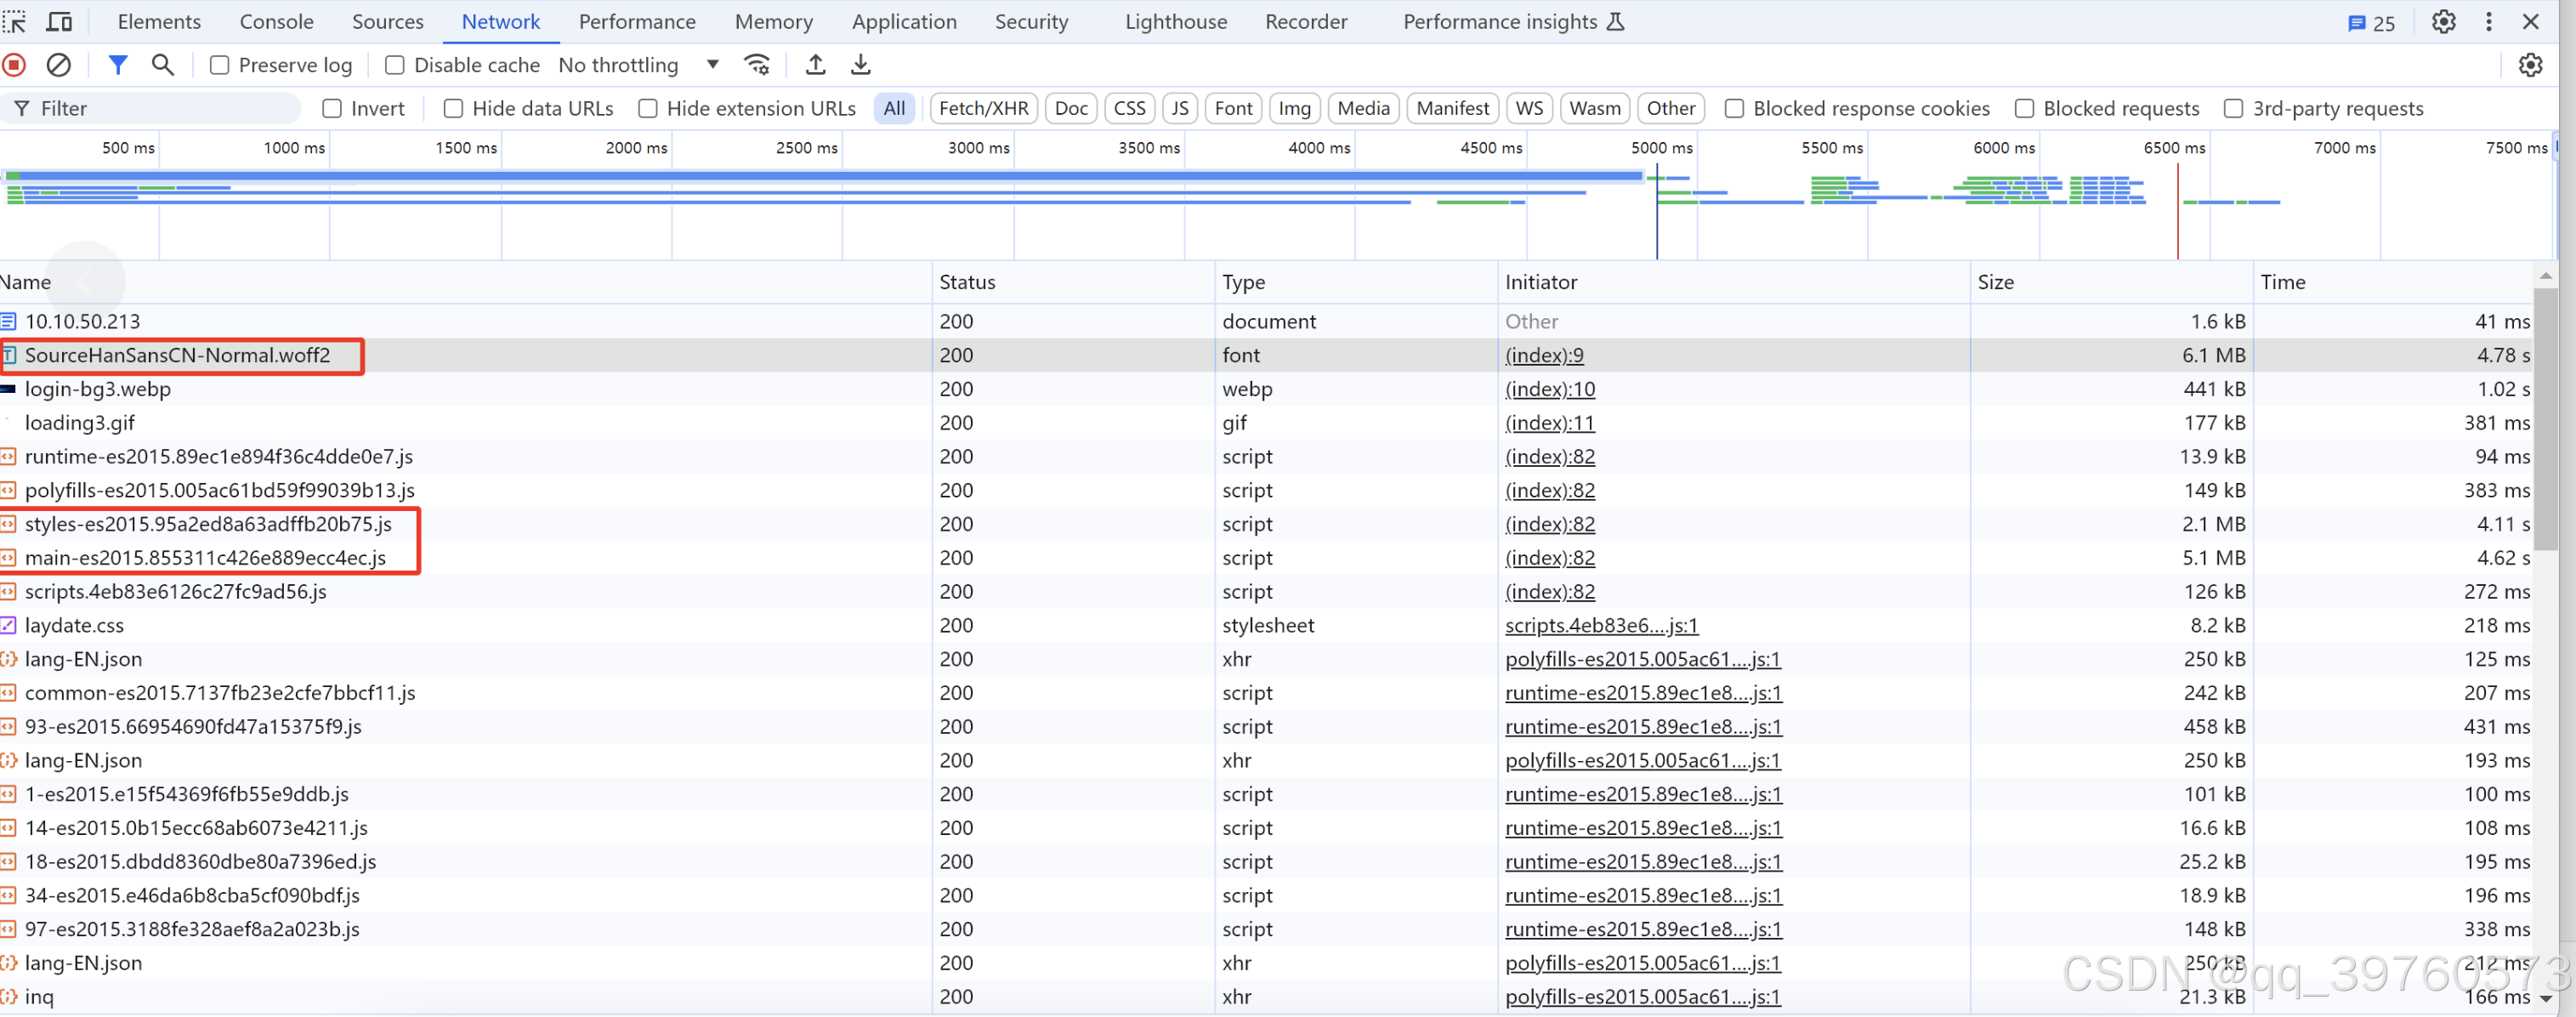2576x1017 pixels.
Task: Toggle the device toolbar icon
Action: (60, 21)
